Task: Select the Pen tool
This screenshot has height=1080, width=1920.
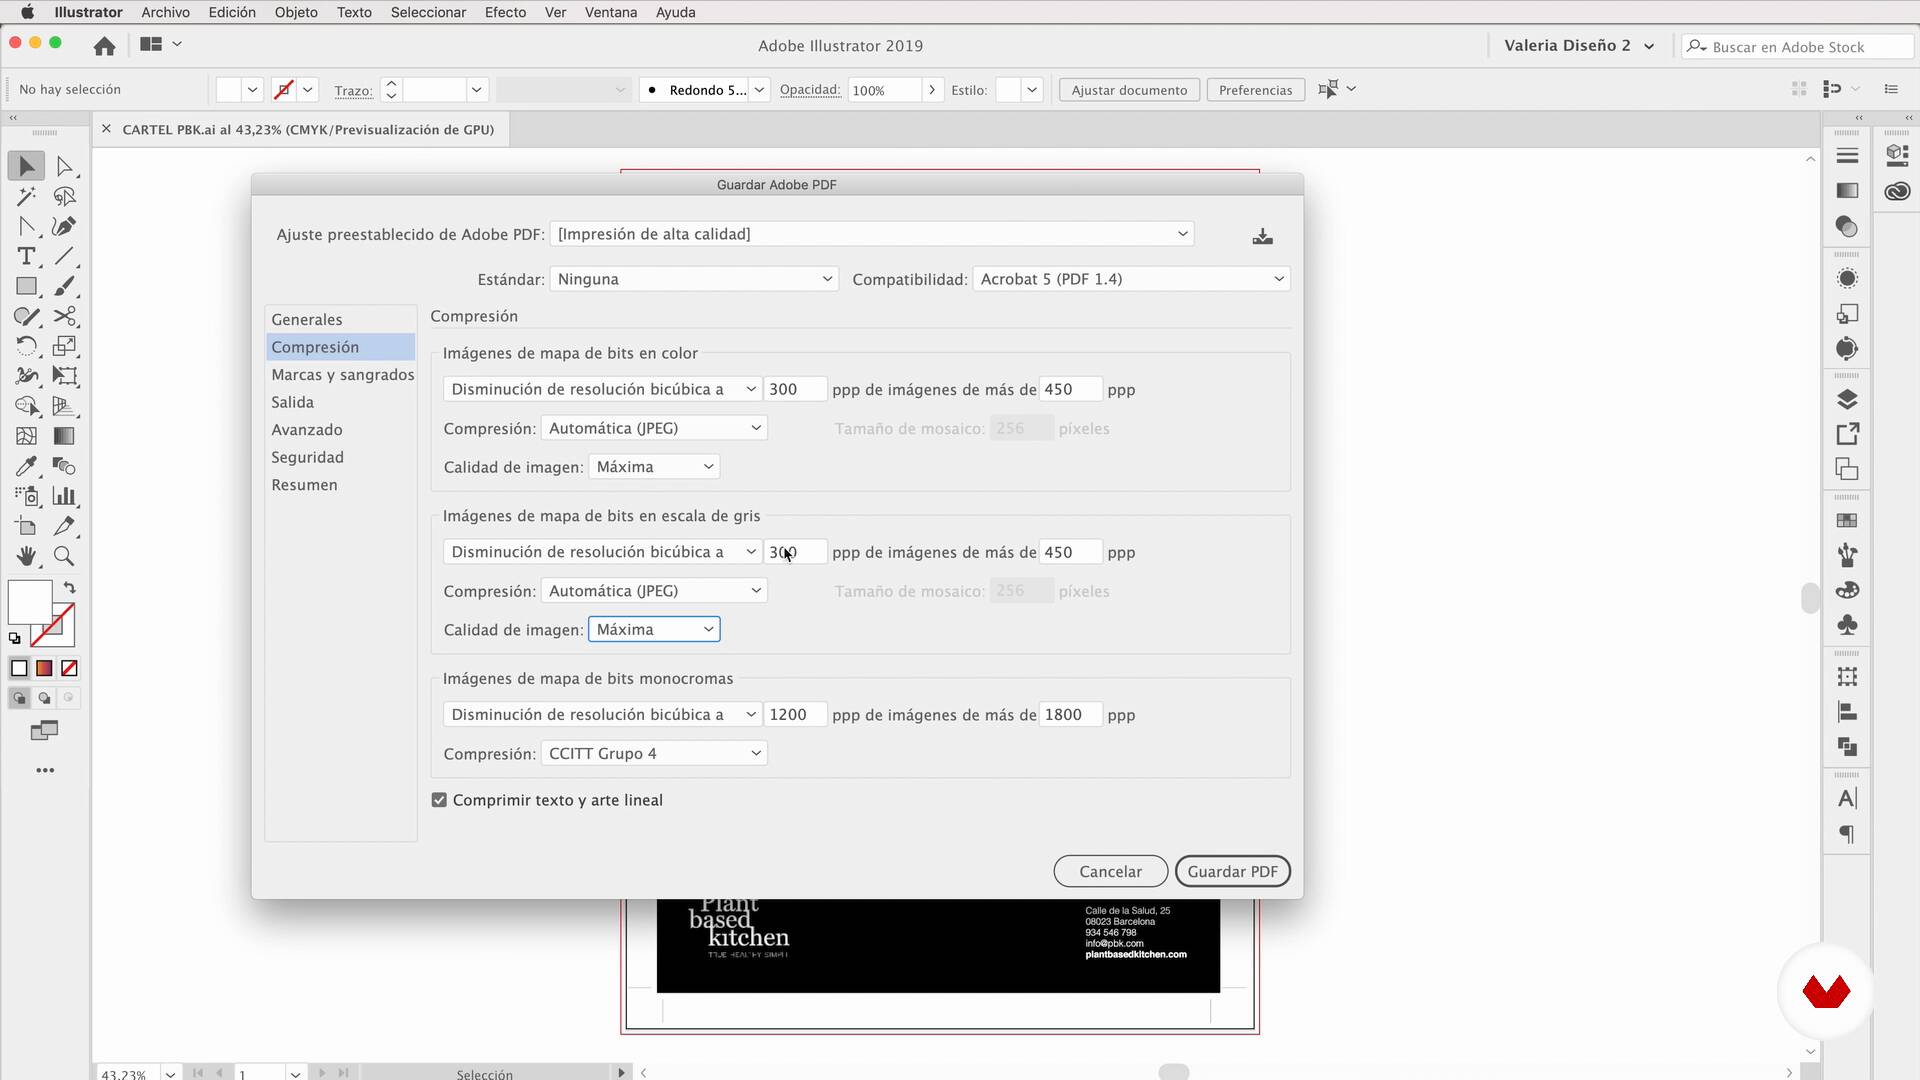Action: tap(64, 226)
